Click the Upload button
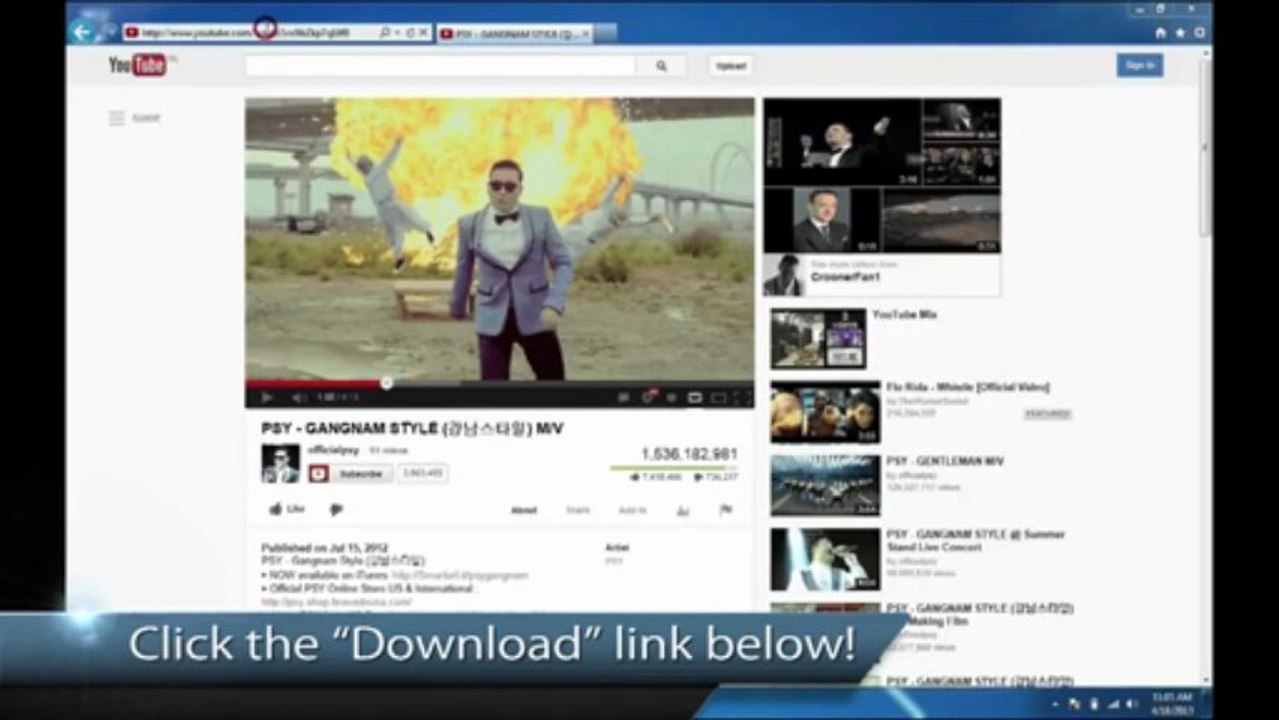Viewport: 1279px width, 720px height. pyautogui.click(x=731, y=66)
